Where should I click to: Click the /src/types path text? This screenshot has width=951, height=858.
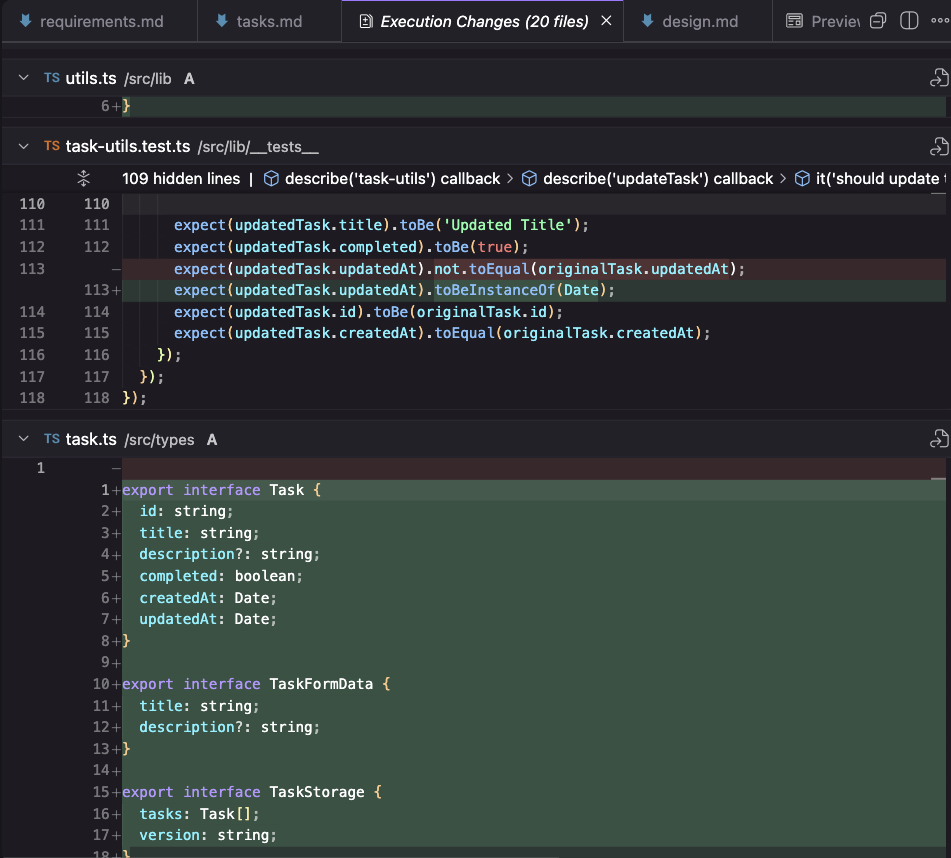(160, 440)
